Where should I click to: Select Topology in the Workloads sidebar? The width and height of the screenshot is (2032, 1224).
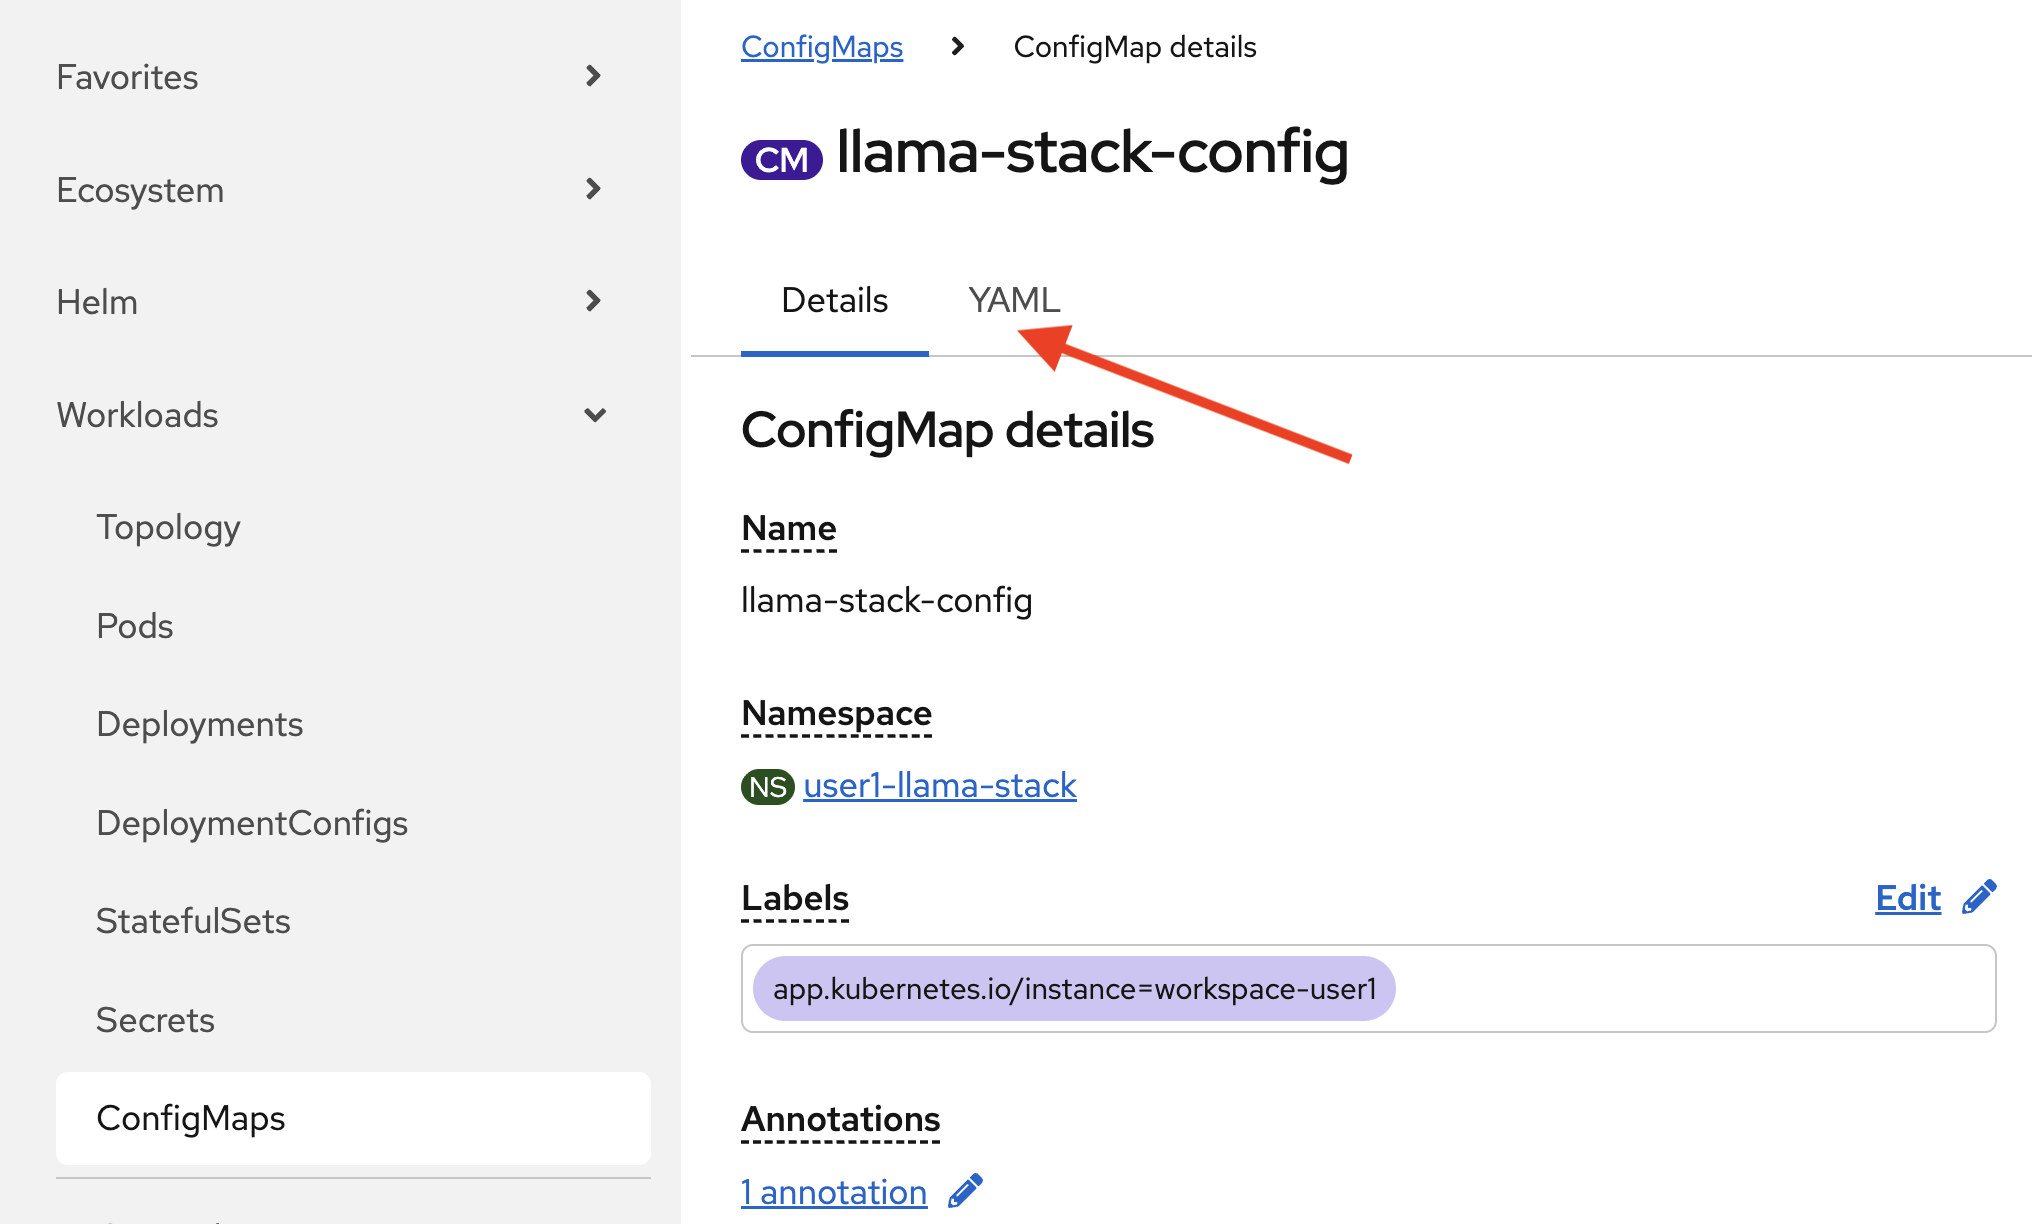click(168, 526)
